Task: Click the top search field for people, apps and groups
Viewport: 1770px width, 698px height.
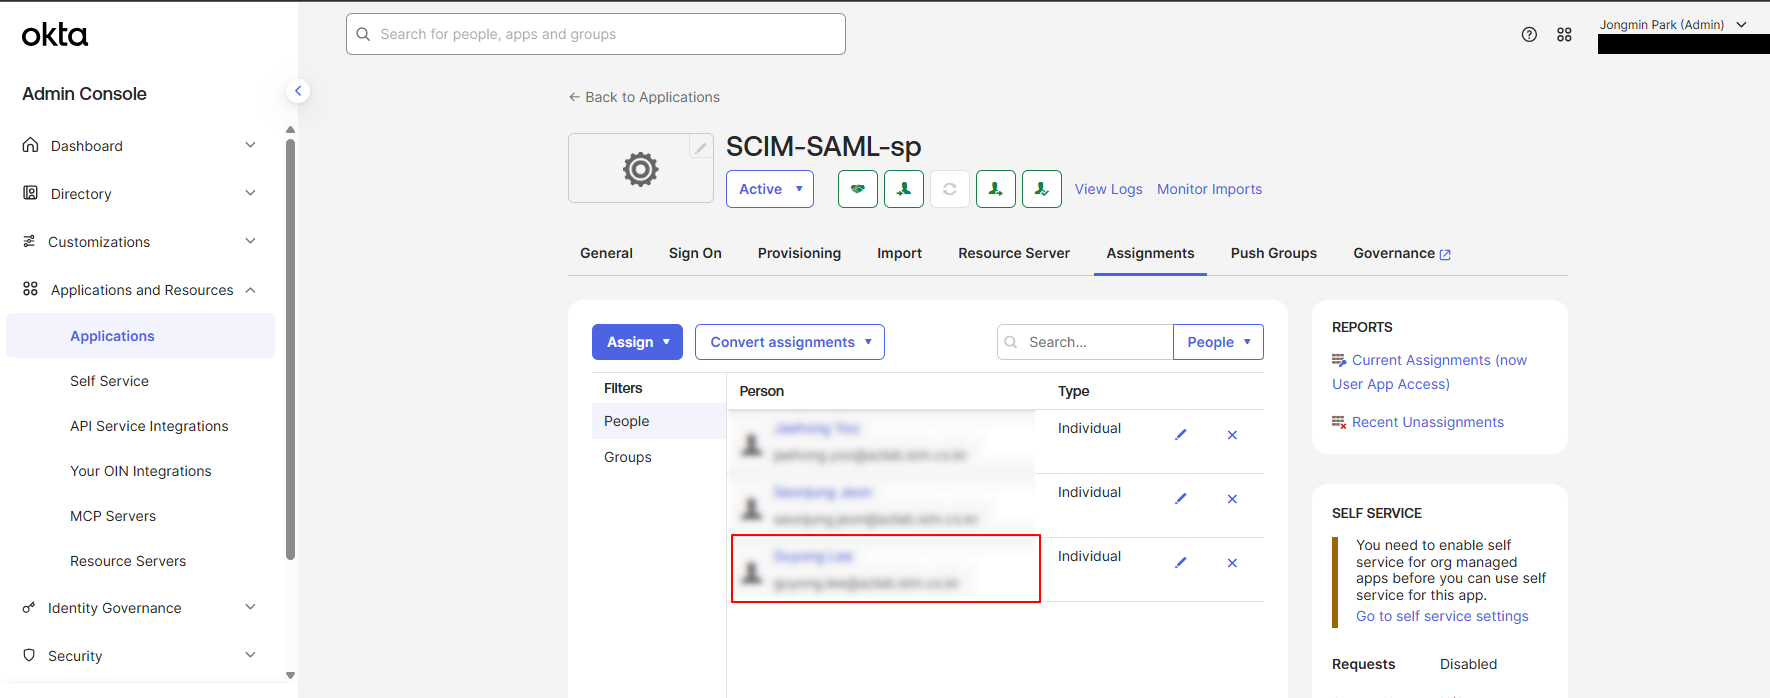Action: [596, 34]
